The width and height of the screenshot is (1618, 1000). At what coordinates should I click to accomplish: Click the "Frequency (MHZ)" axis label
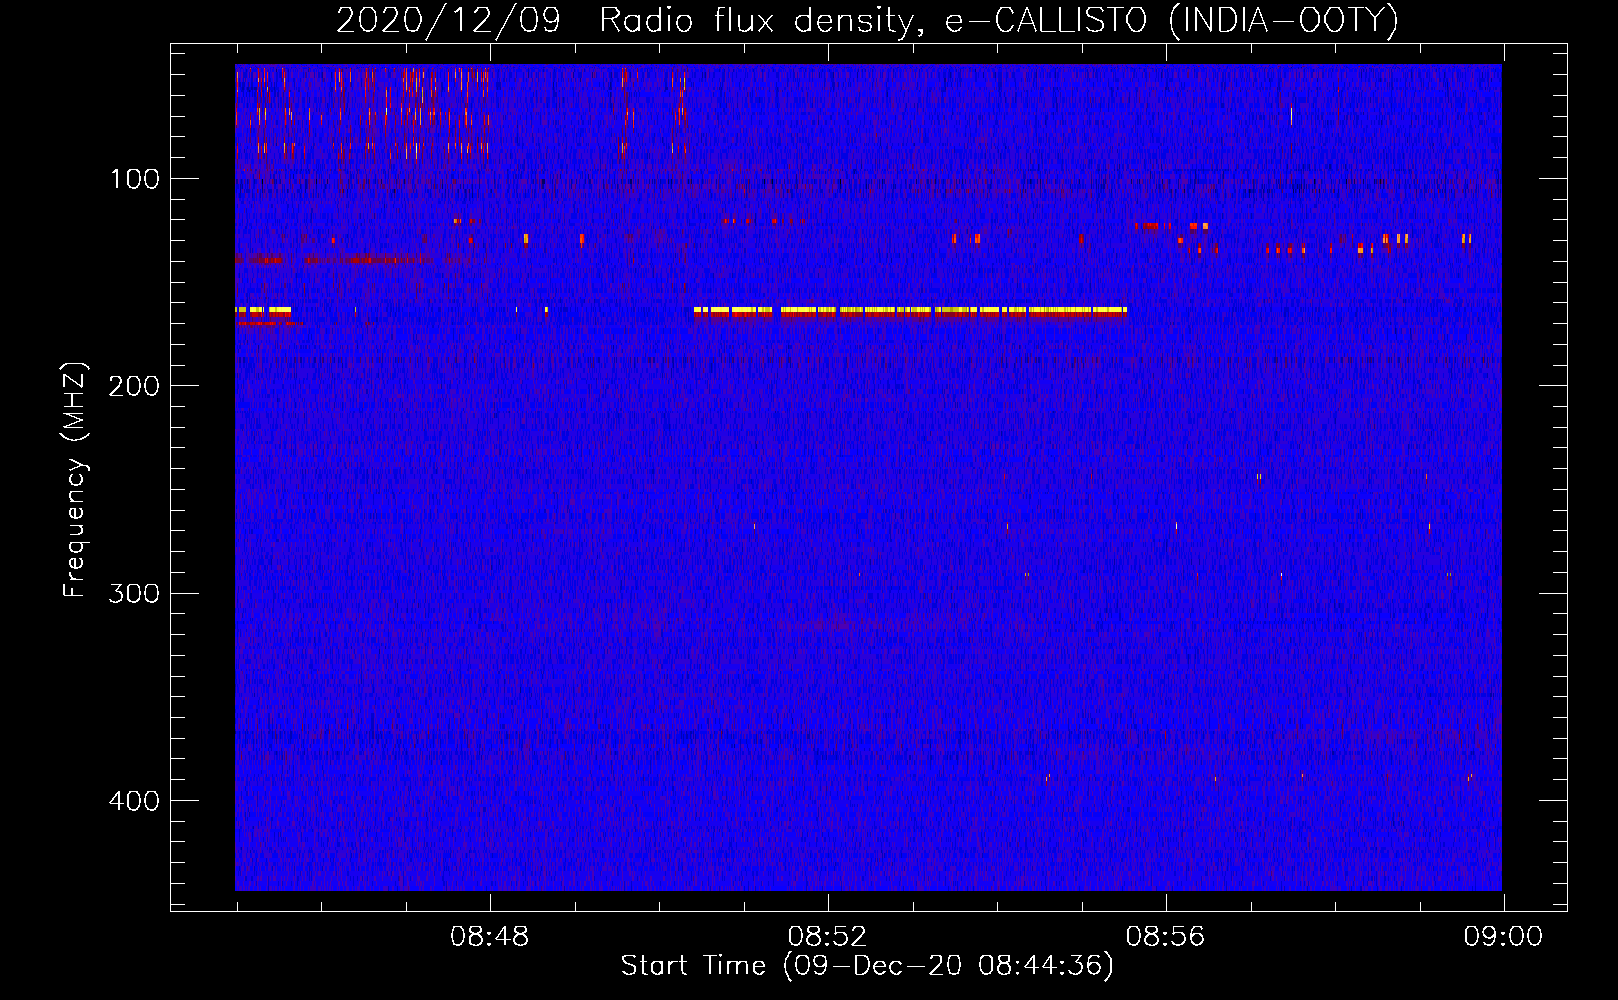[75, 480]
